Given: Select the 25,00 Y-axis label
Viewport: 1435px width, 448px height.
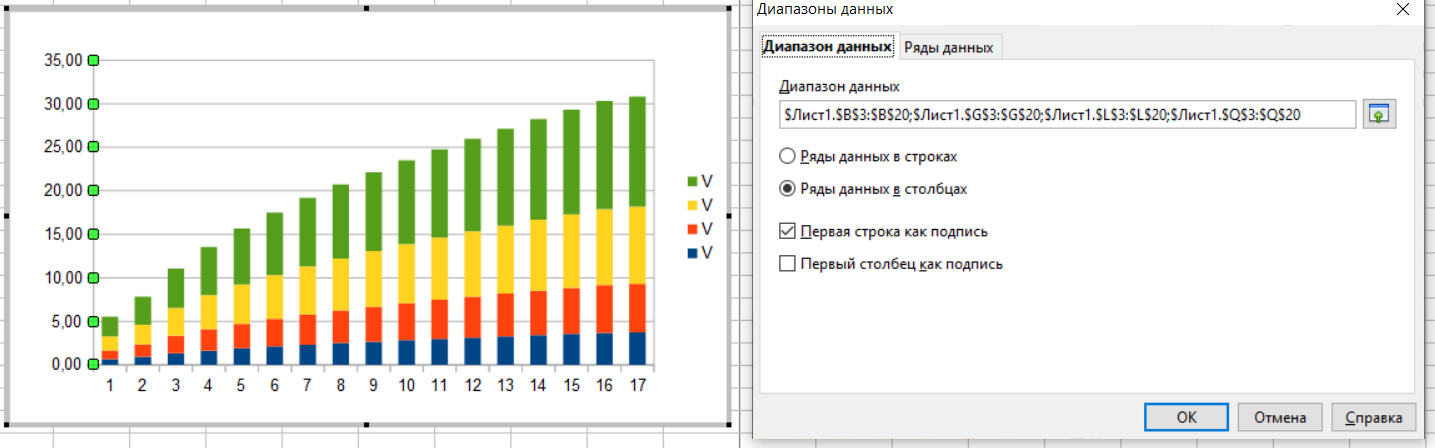Looking at the screenshot, I should pyautogui.click(x=63, y=148).
